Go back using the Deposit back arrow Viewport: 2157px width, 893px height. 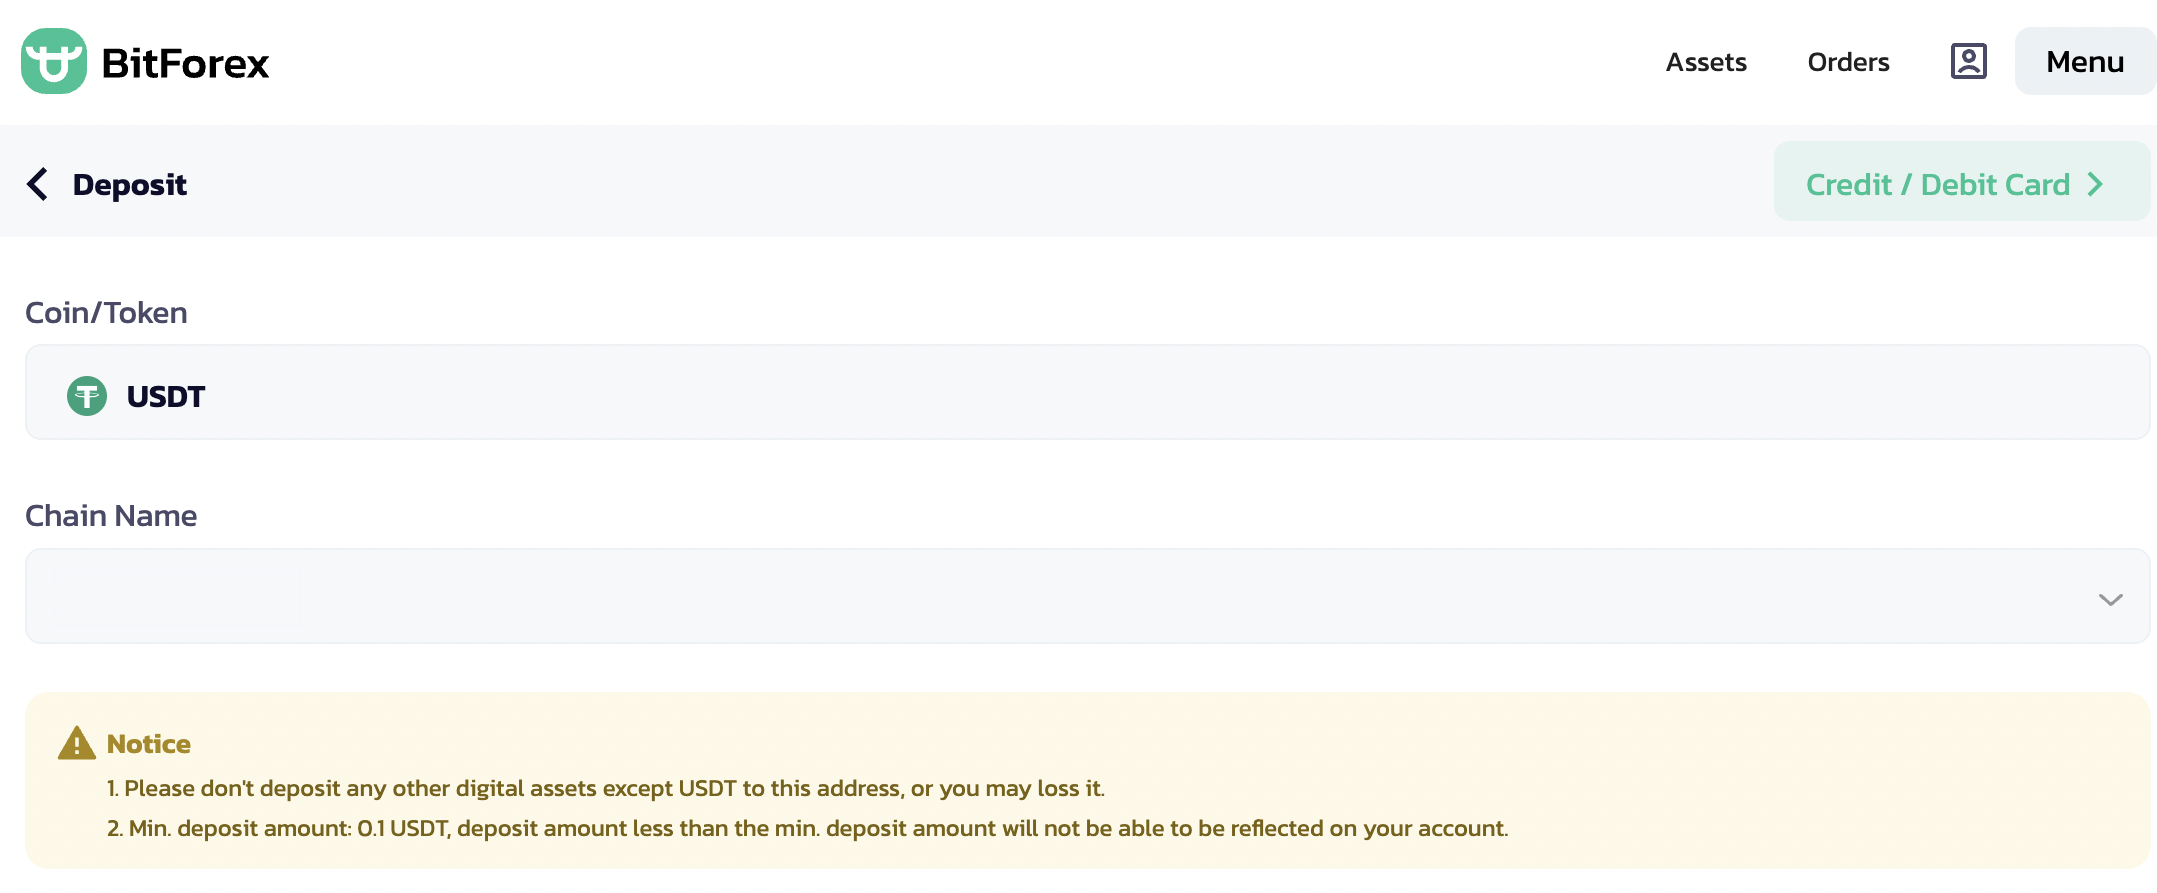37,184
